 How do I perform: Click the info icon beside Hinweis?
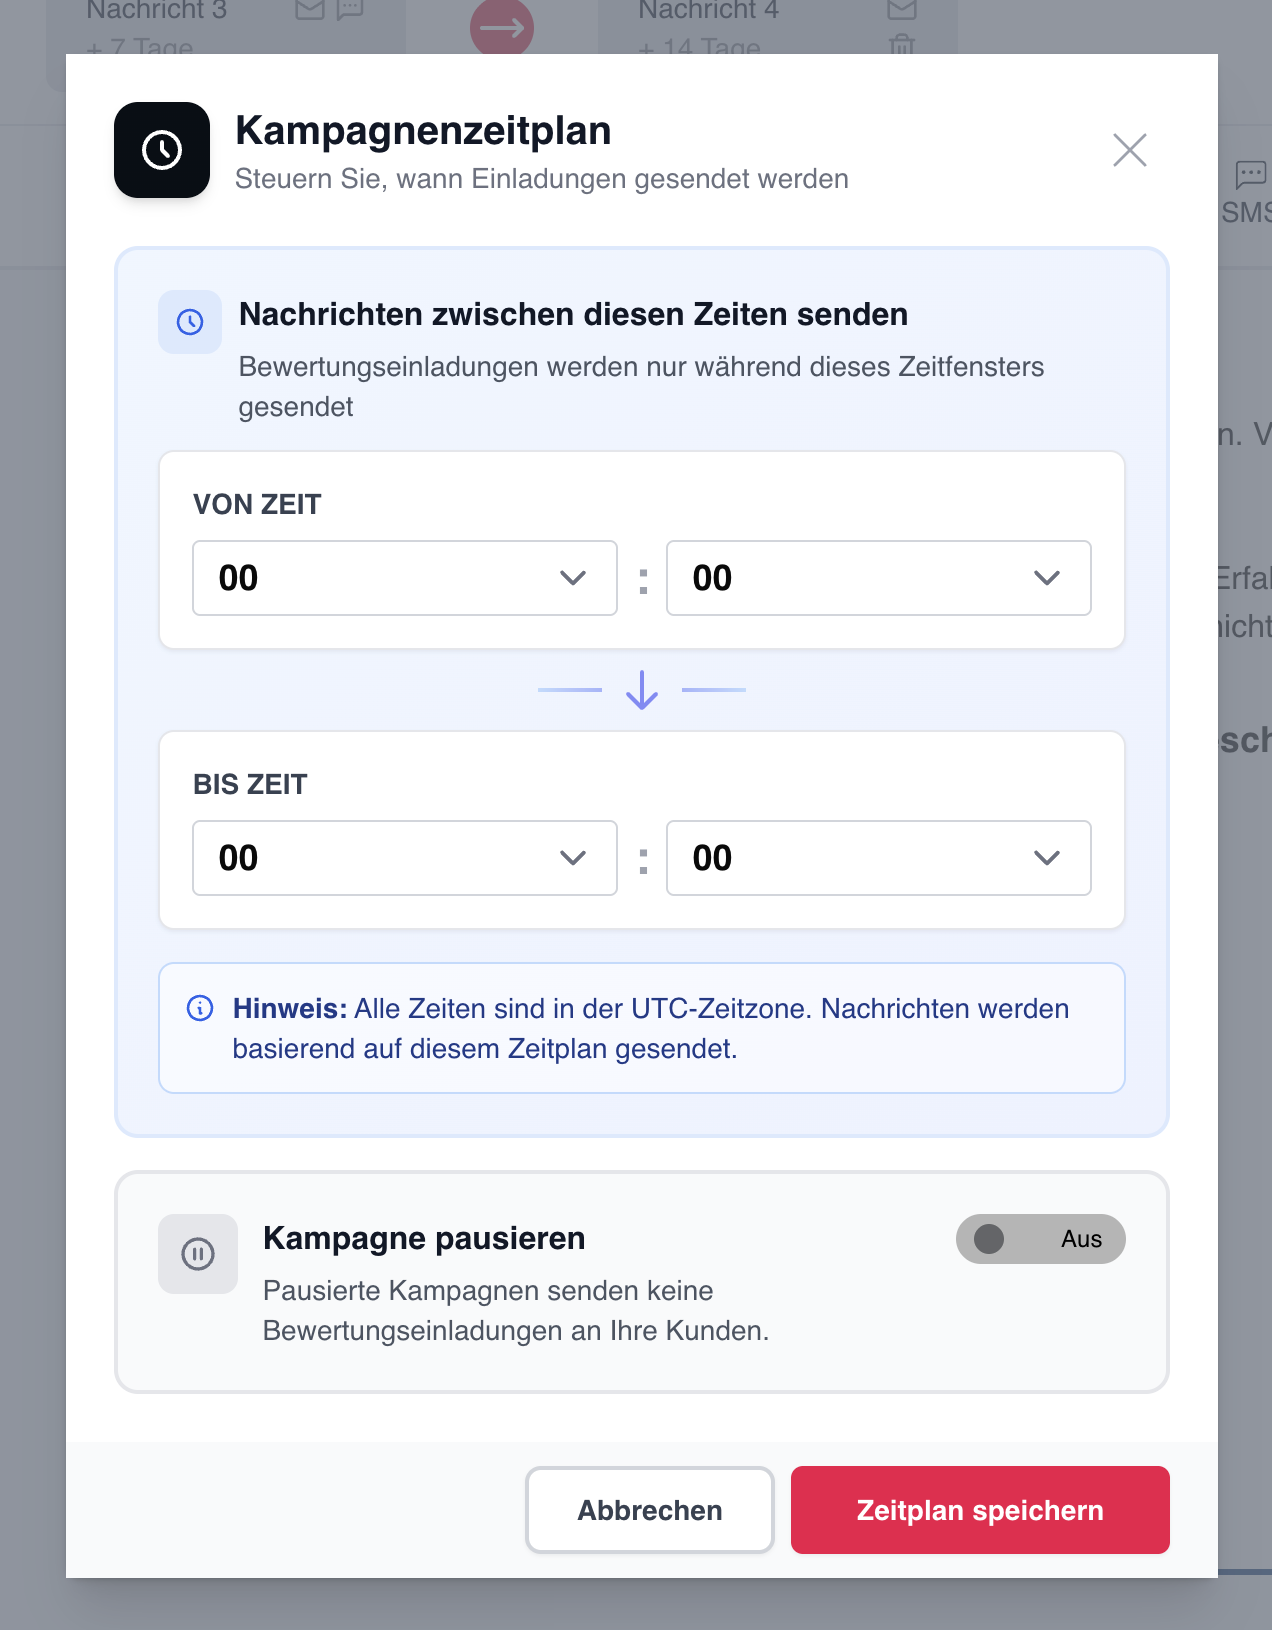tap(200, 1008)
